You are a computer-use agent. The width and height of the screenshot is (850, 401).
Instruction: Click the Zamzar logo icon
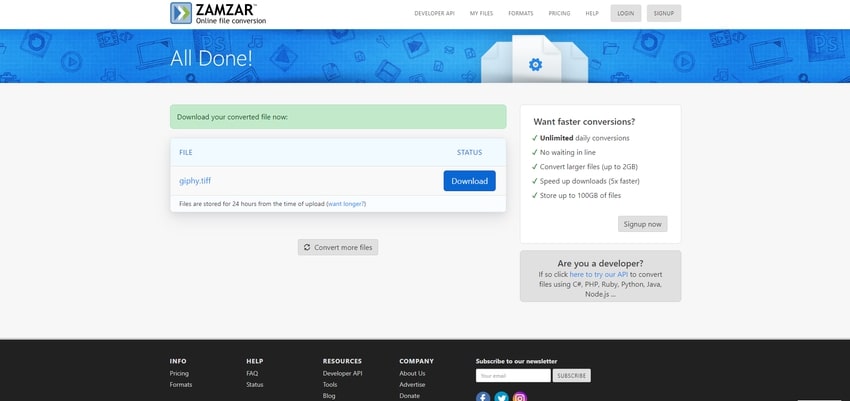182,13
